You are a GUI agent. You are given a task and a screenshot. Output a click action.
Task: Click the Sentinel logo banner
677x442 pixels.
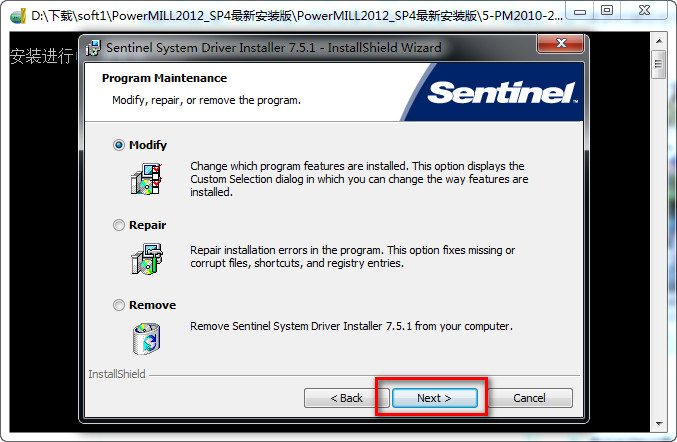click(x=502, y=93)
